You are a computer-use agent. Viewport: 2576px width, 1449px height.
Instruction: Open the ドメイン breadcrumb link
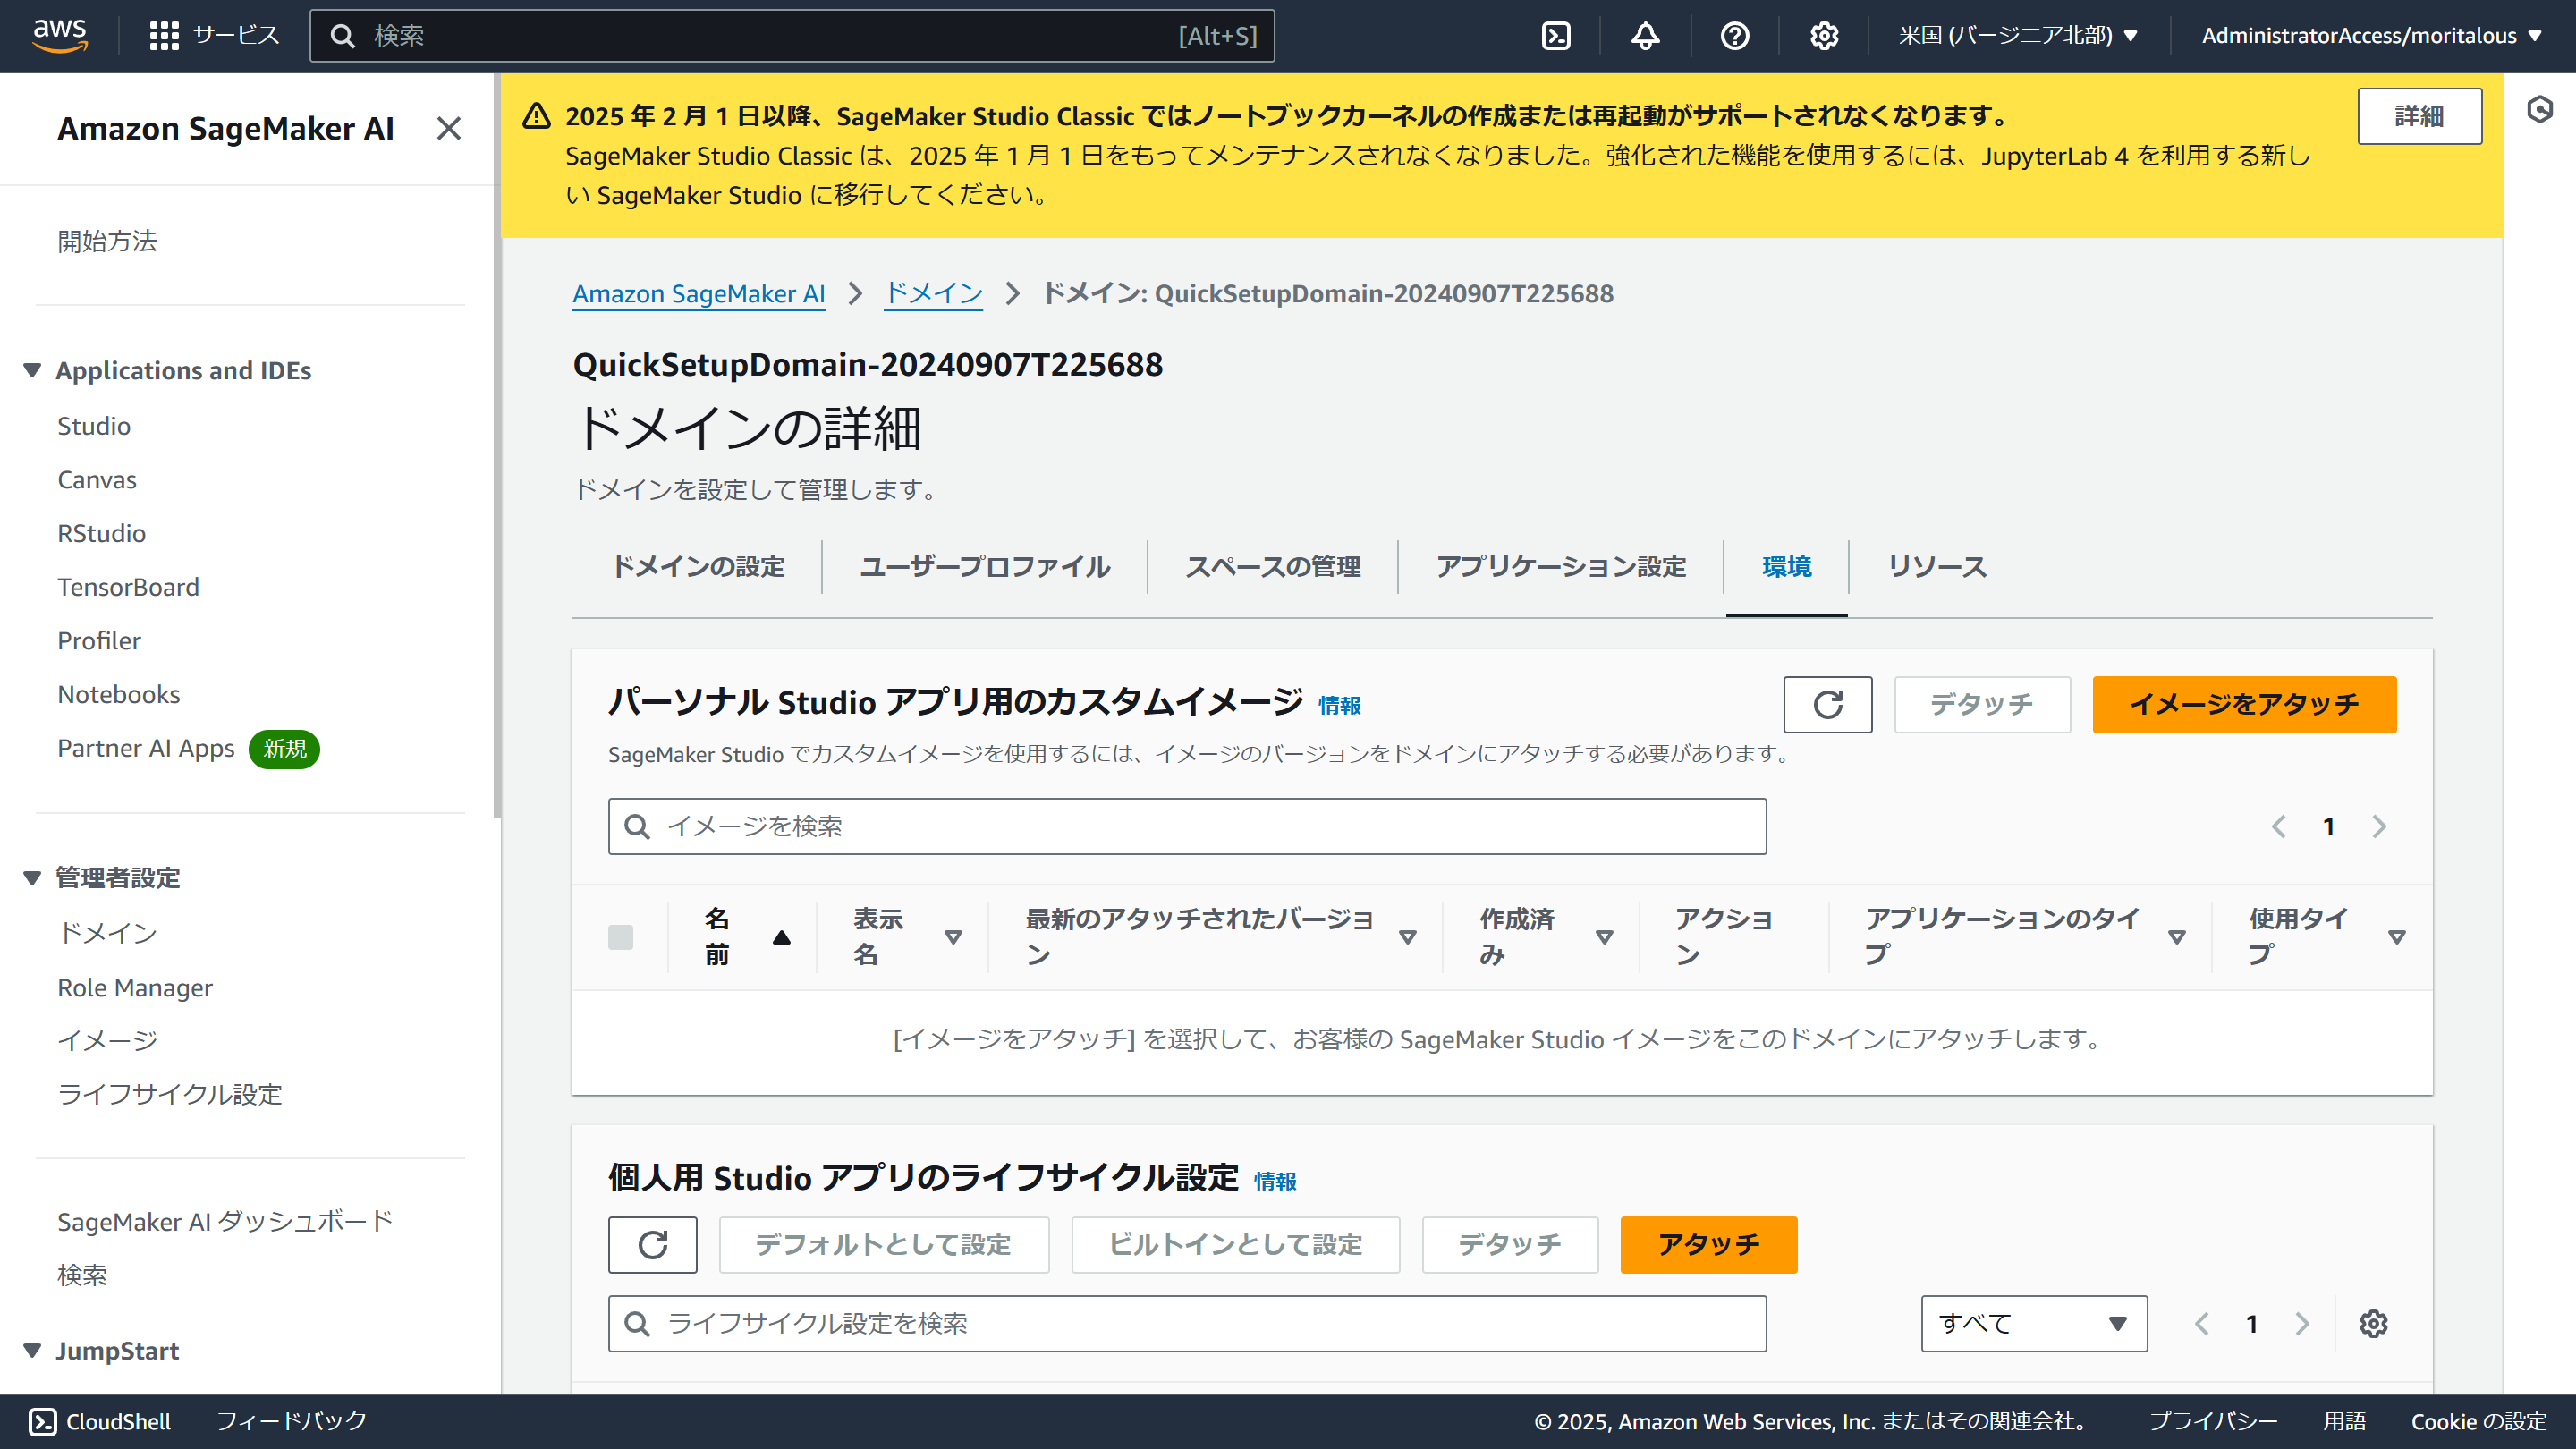pos(932,293)
